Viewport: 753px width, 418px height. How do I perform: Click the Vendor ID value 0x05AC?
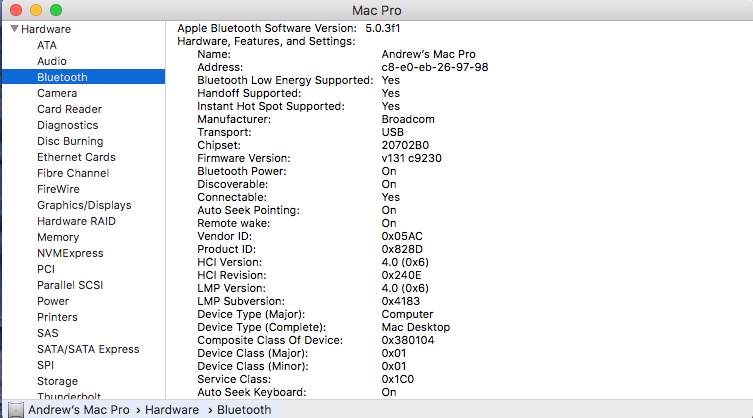tap(402, 236)
